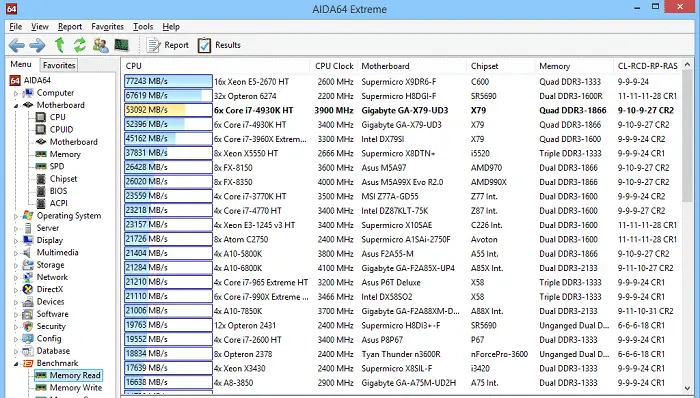
Task: Expand the Network tree node
Action: click(16, 277)
